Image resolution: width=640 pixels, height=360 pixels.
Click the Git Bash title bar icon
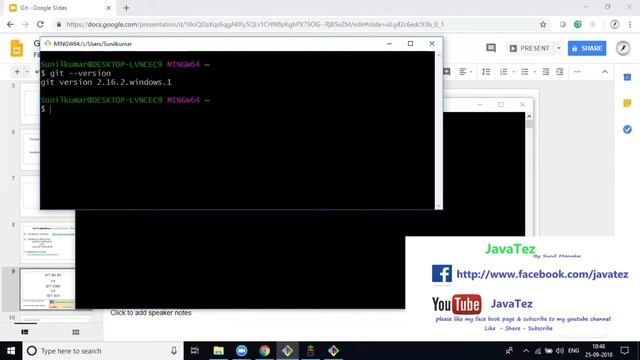coord(48,43)
